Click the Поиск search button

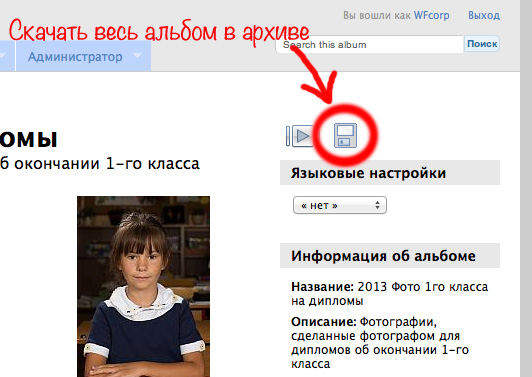coord(482,44)
